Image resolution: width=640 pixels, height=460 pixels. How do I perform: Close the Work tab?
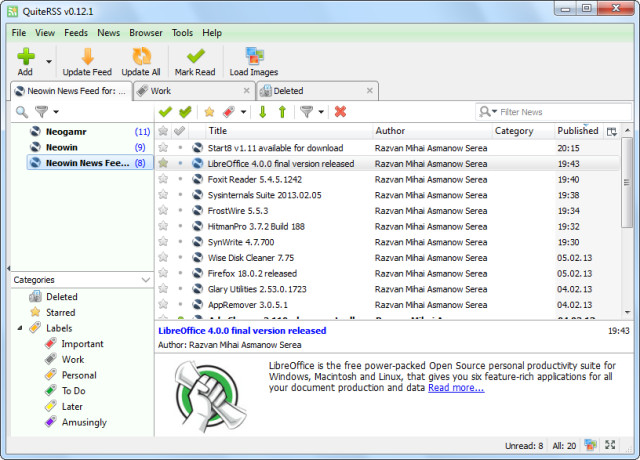[x=247, y=91]
